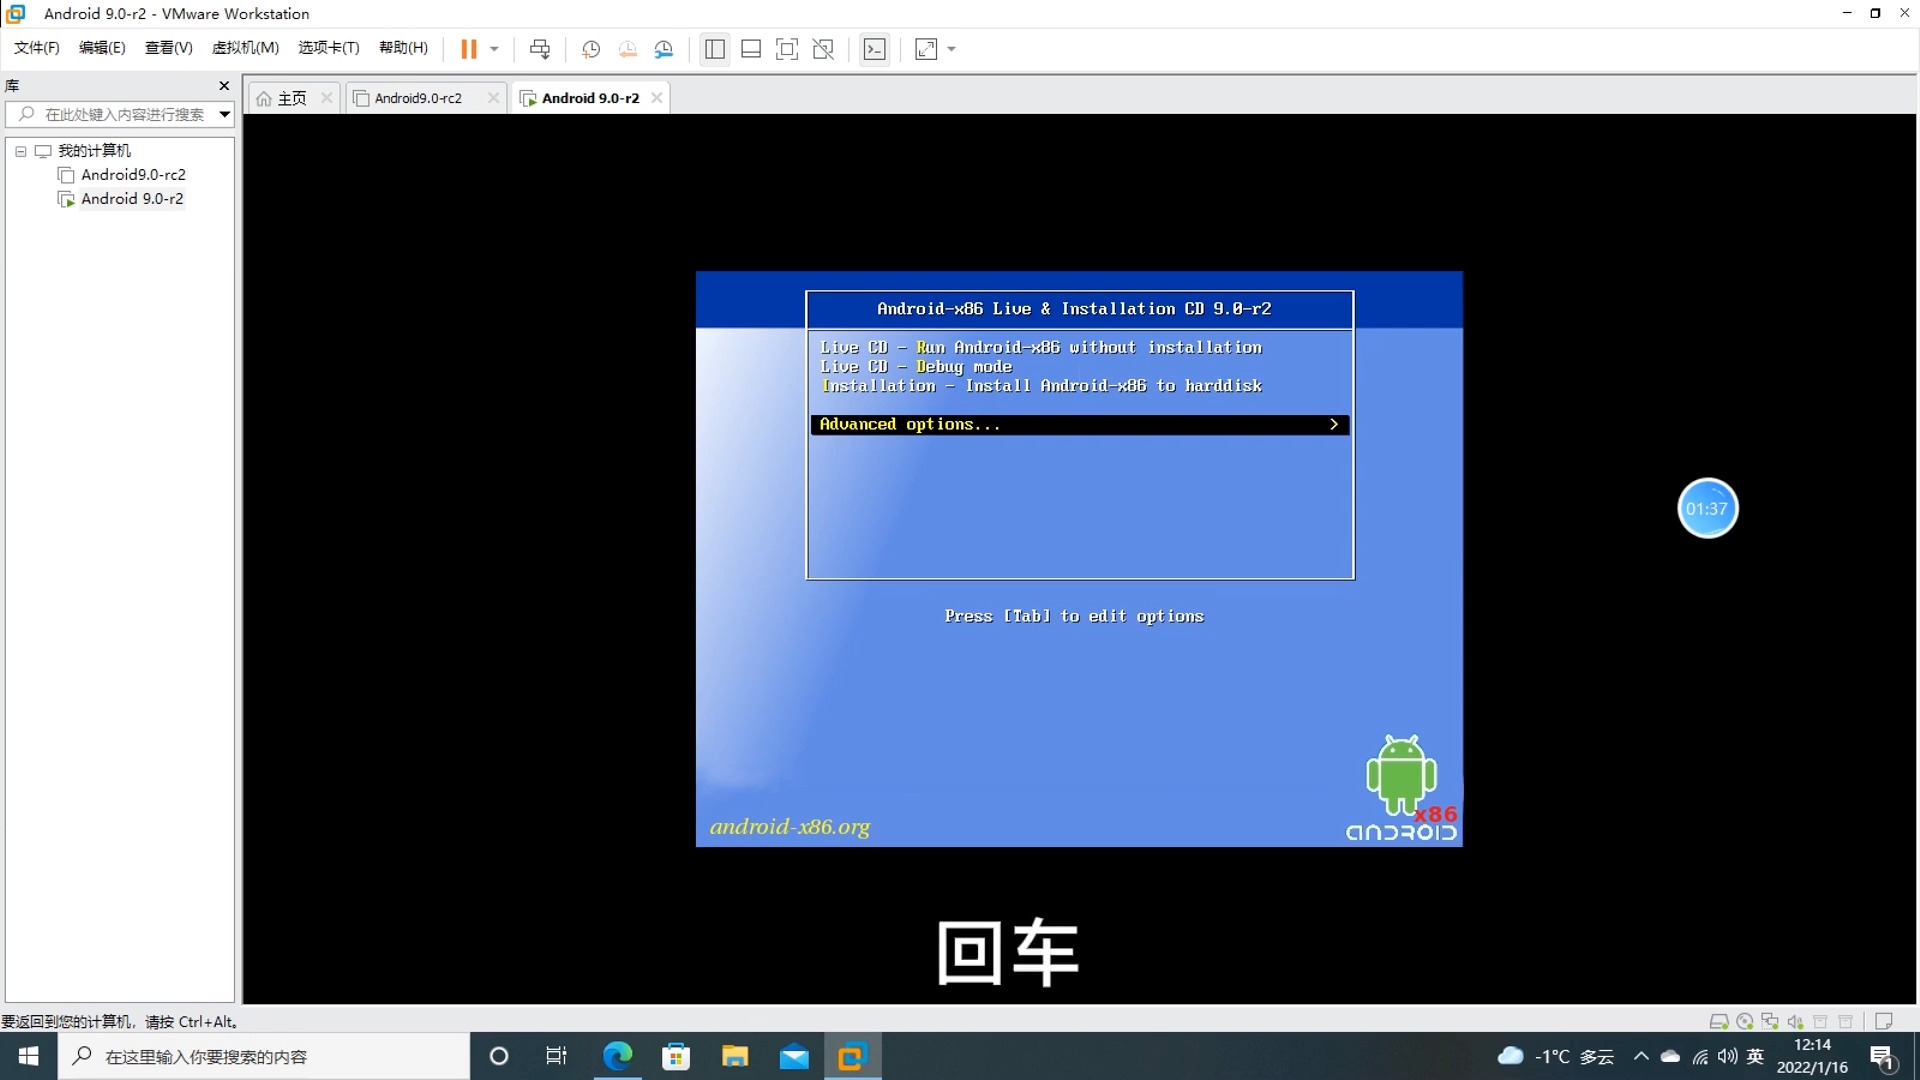Open the OneDrive cloud tray icon

pyautogui.click(x=1670, y=1056)
